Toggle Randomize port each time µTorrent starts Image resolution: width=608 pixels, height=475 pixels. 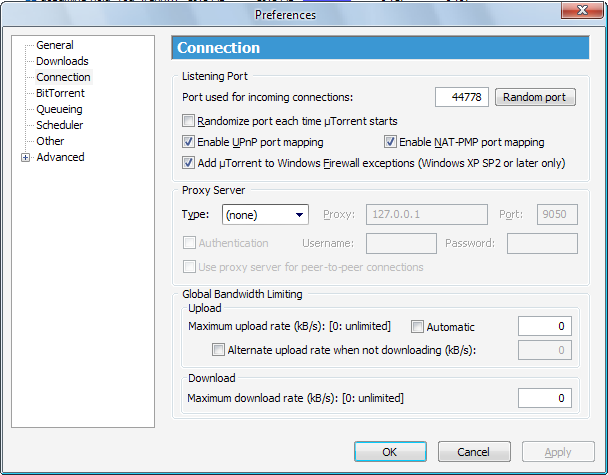(x=189, y=121)
